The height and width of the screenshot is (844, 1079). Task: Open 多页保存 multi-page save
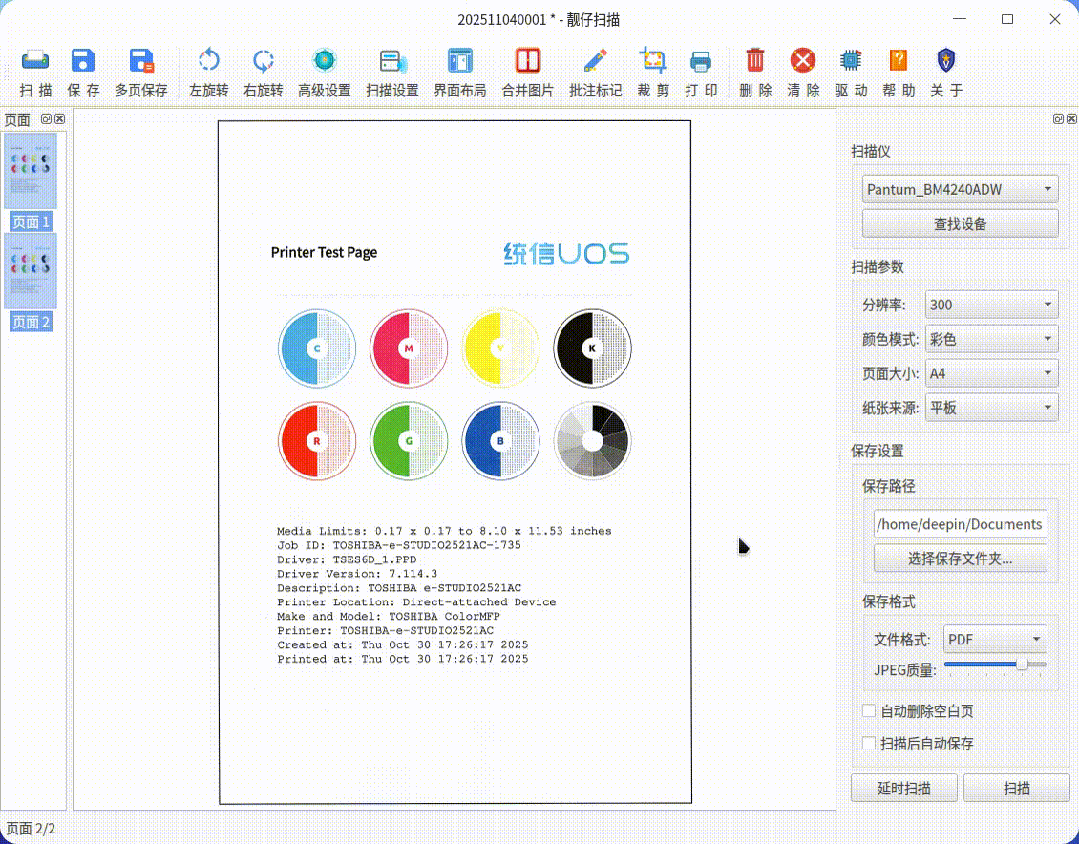pos(141,72)
